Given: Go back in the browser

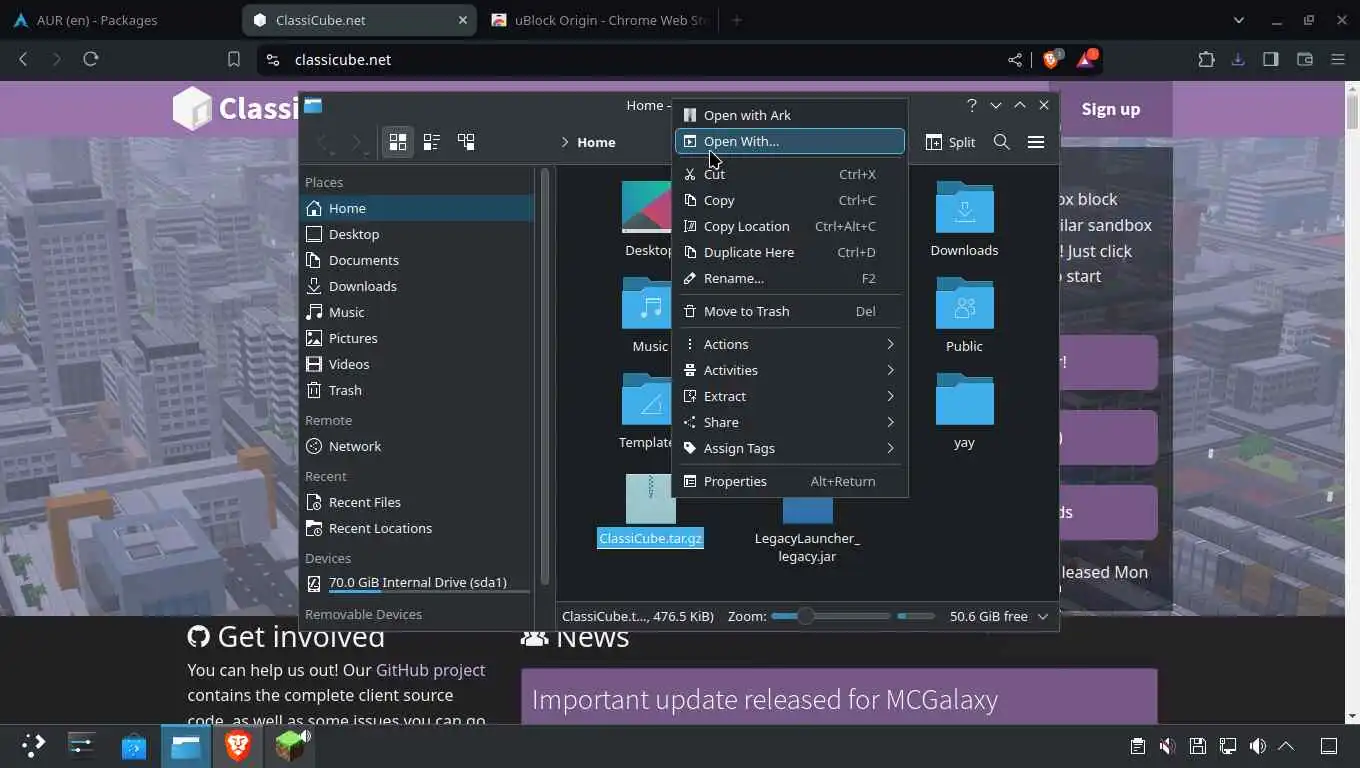Looking at the screenshot, I should tap(24, 59).
